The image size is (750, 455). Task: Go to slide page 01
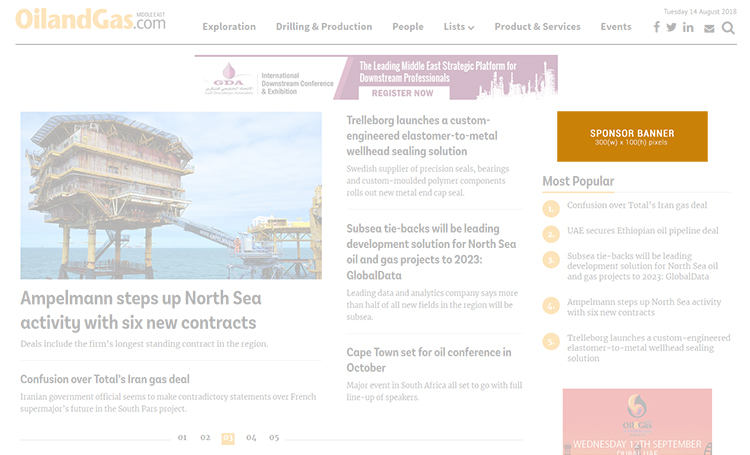point(182,438)
